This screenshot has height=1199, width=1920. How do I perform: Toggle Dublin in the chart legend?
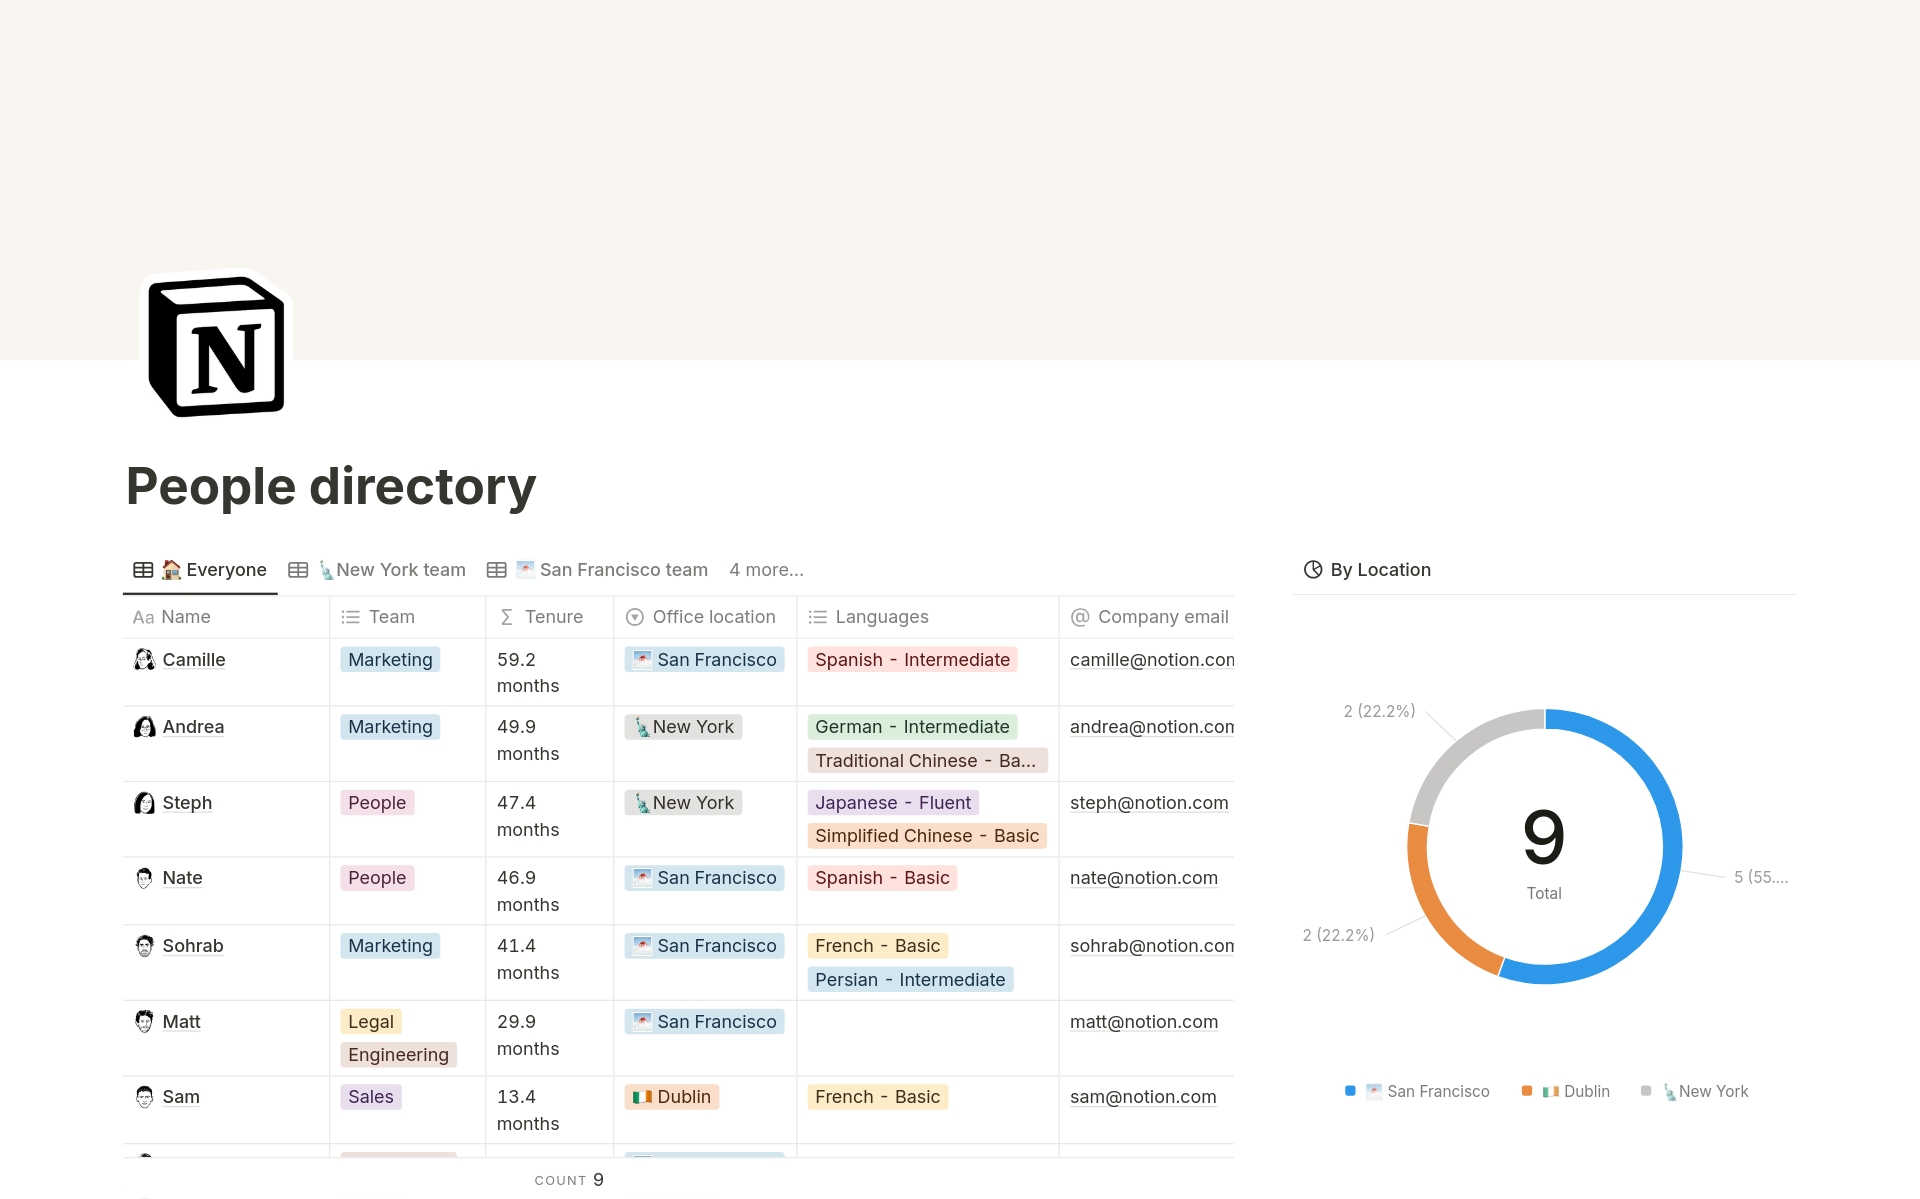coord(1566,1091)
